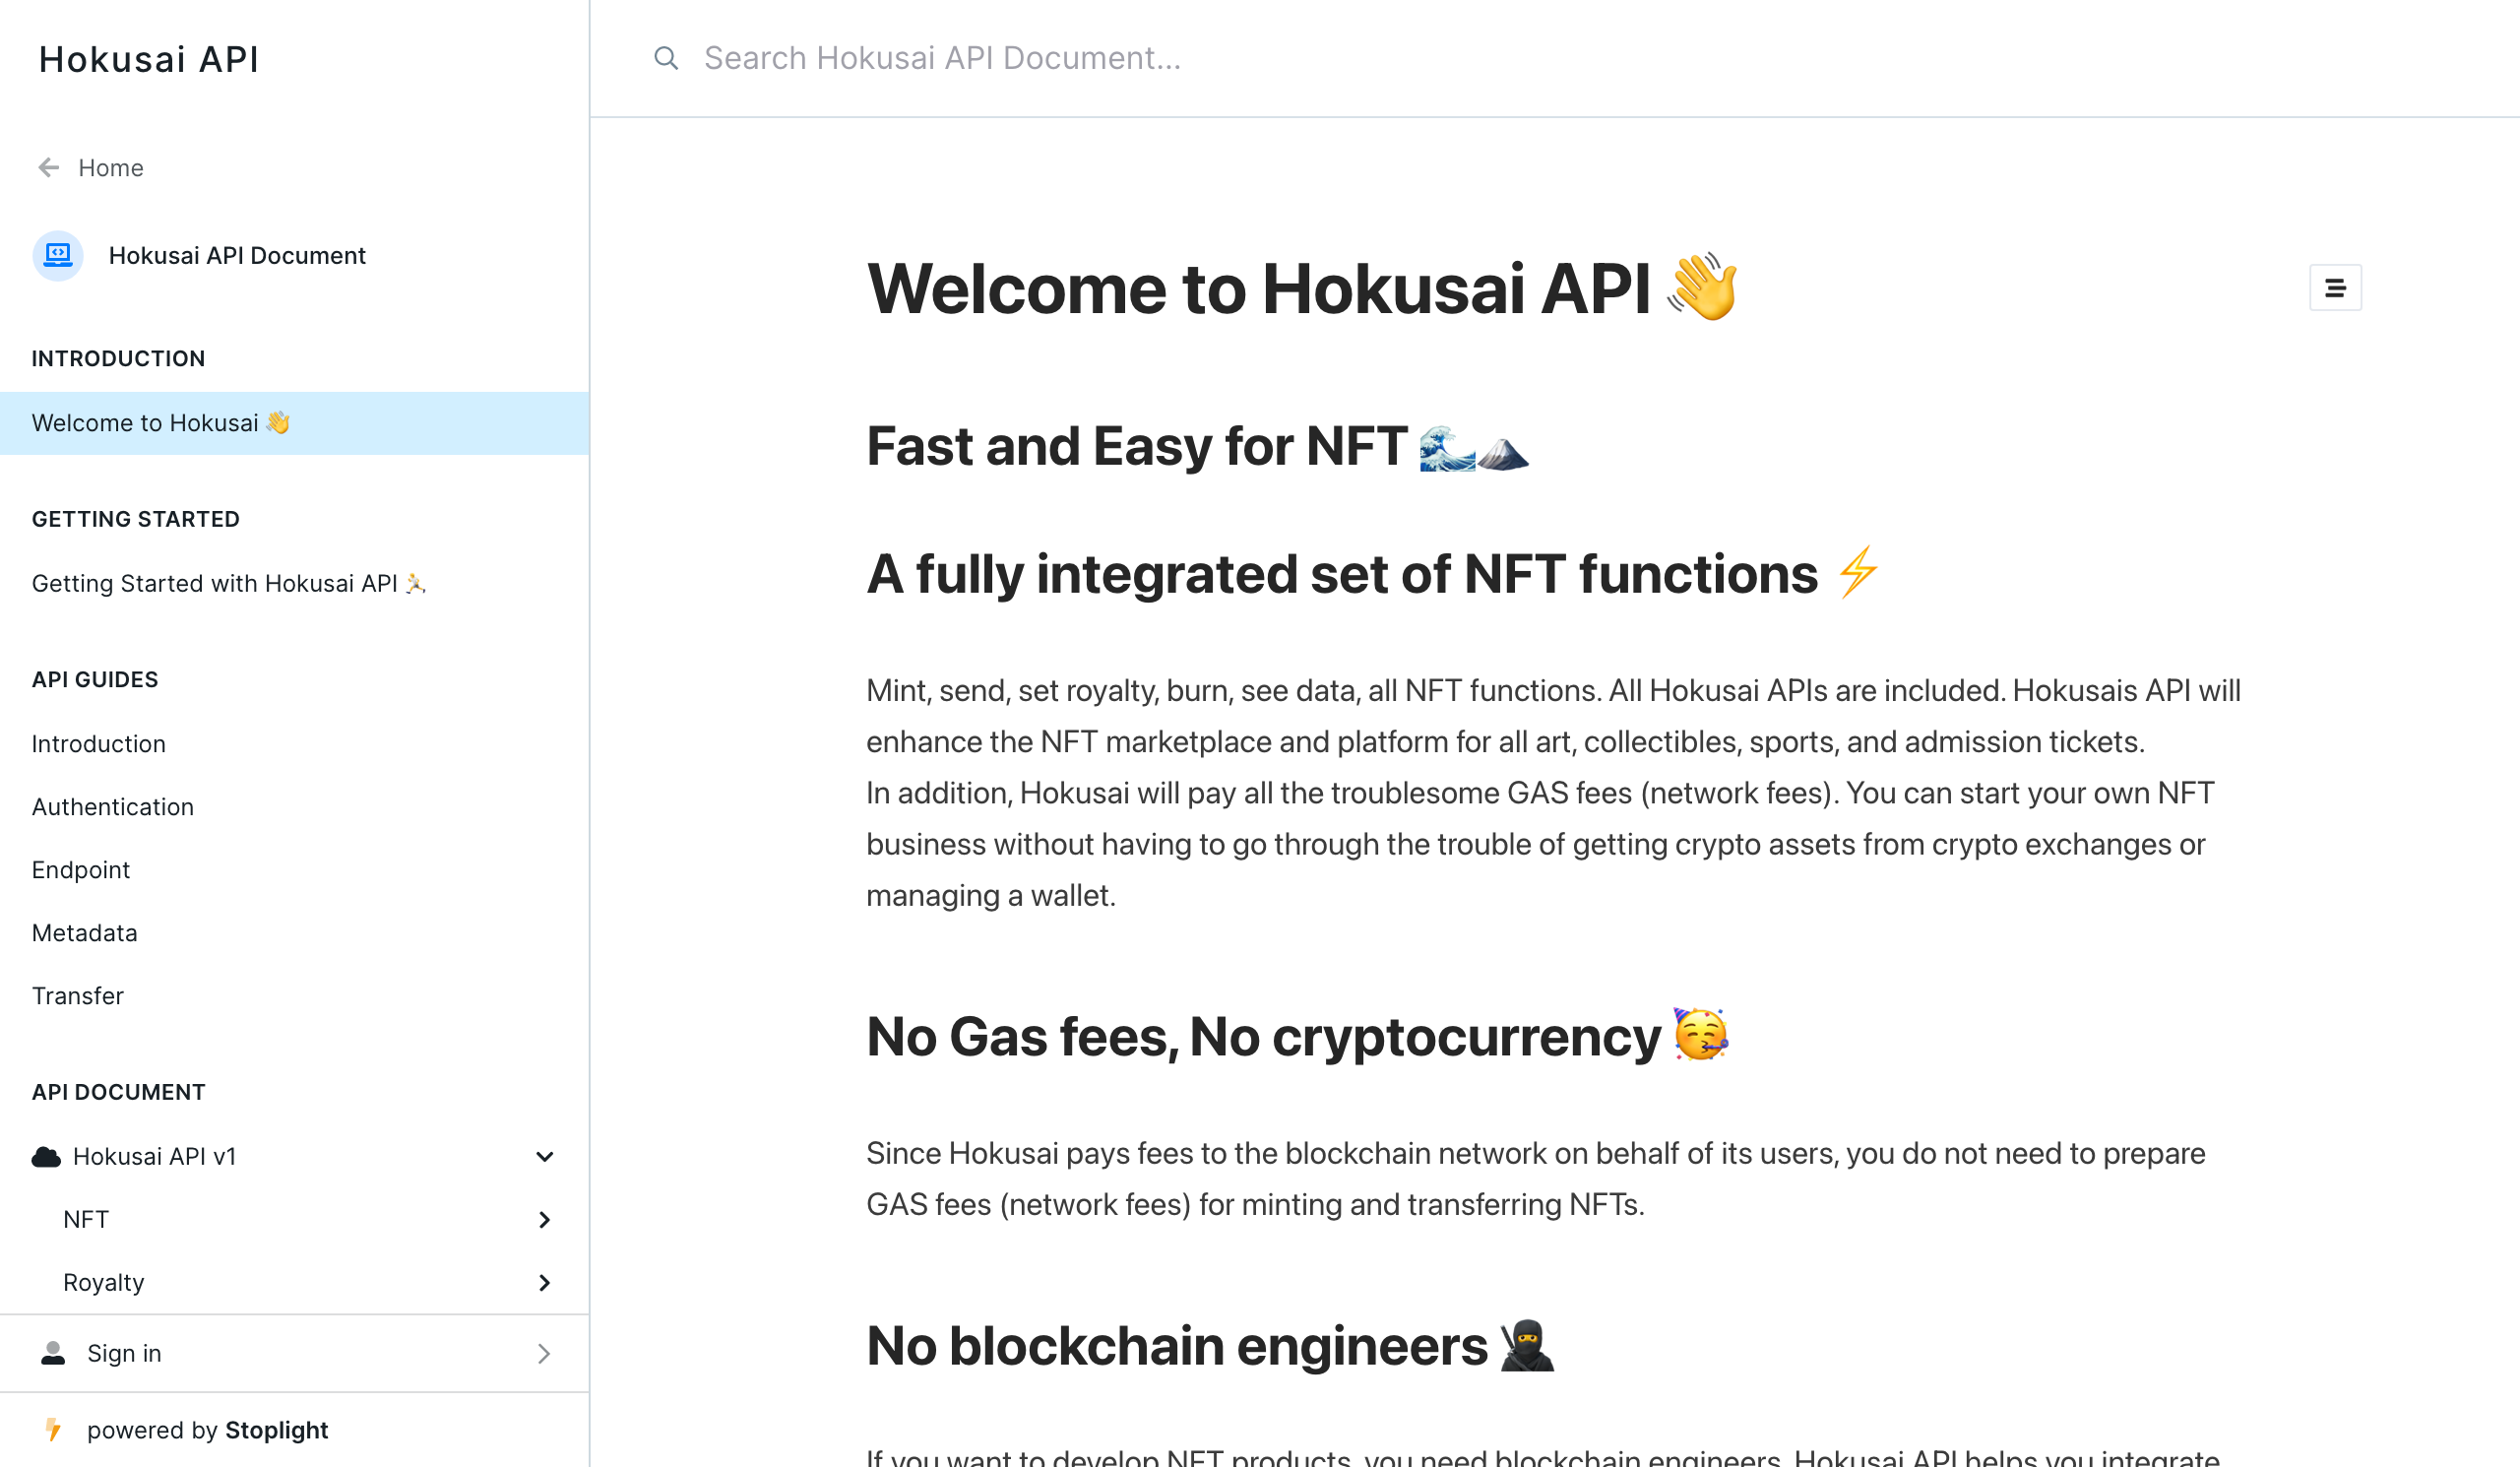The height and width of the screenshot is (1467, 2520).
Task: Open the table of contents menu icon
Action: pyautogui.click(x=2335, y=288)
